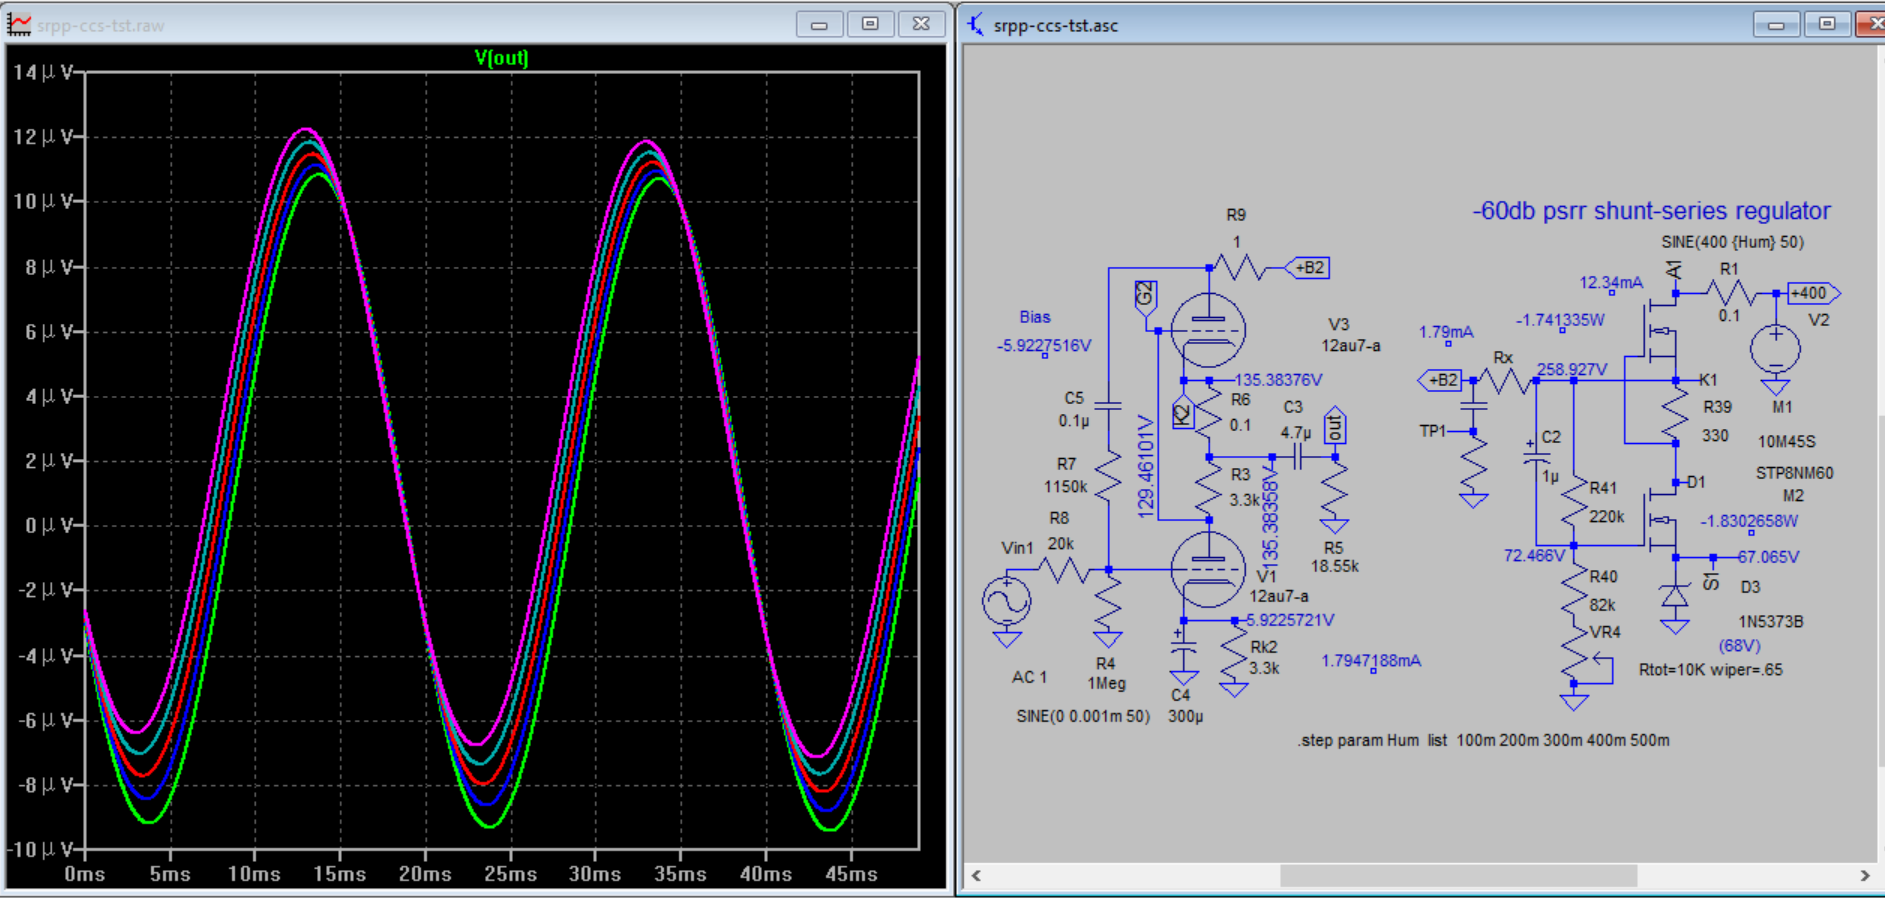The image size is (1885, 898).
Task: Click the K2 net label flag
Action: [x=1182, y=412]
